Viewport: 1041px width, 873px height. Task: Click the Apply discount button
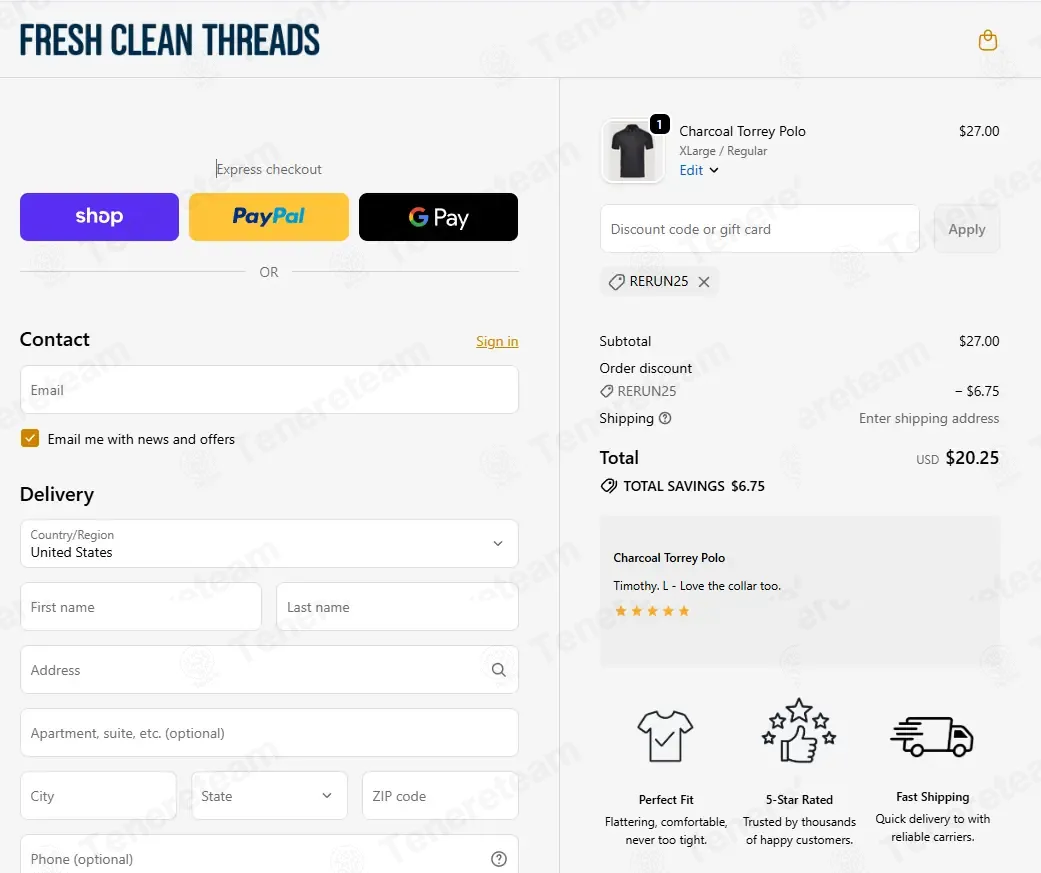click(967, 229)
